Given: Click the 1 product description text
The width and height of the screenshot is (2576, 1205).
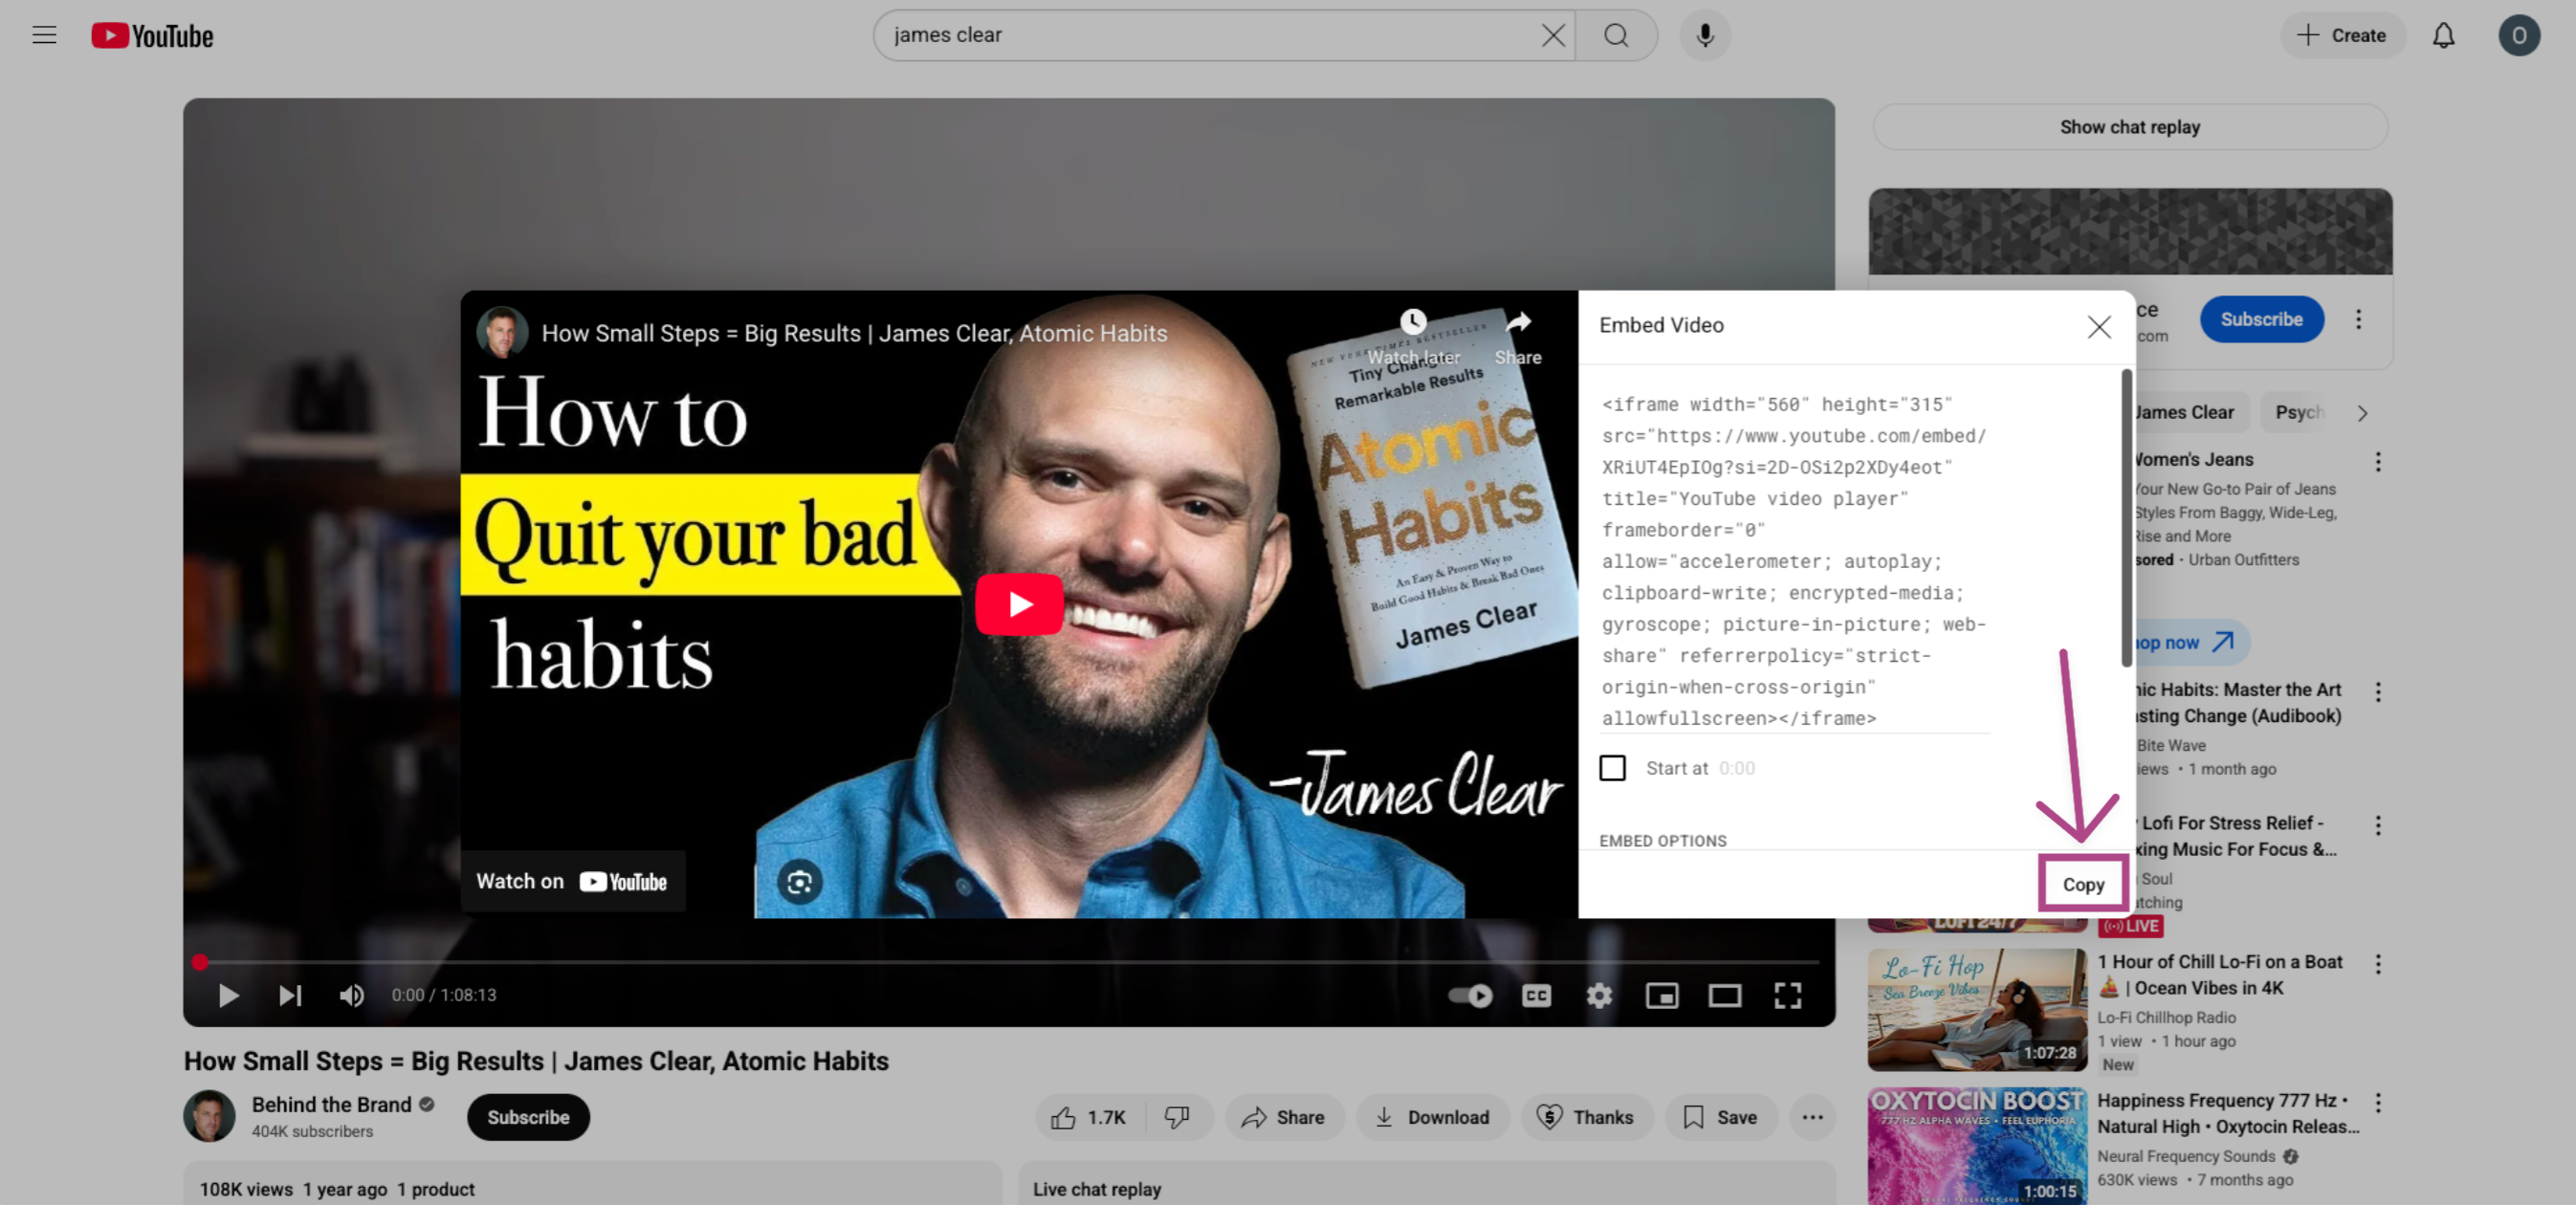Looking at the screenshot, I should [435, 1189].
